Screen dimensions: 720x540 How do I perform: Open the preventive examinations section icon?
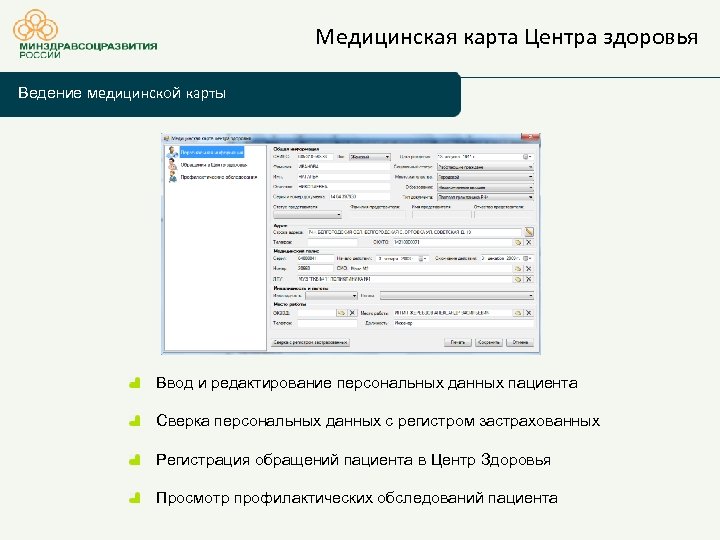(173, 177)
